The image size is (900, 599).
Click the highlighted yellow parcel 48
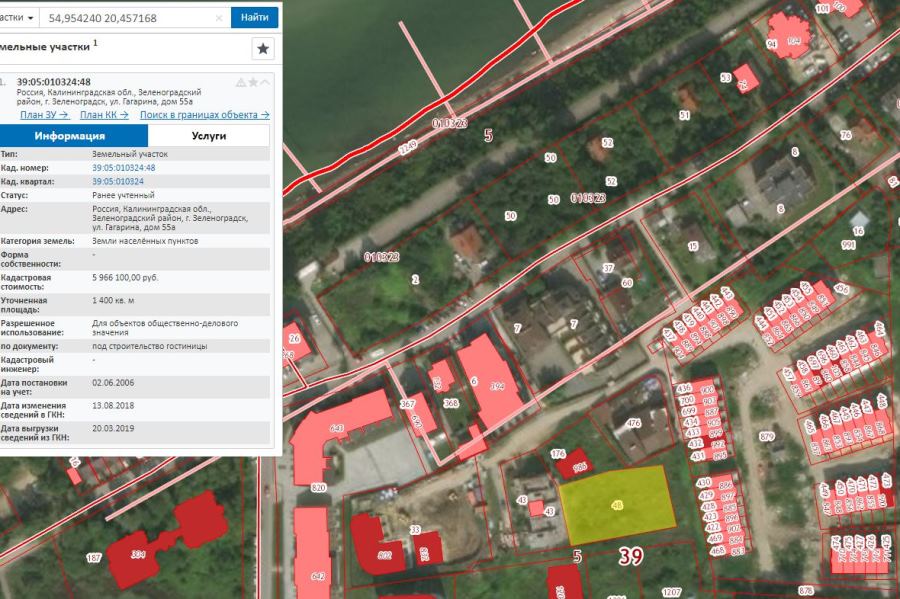[615, 505]
